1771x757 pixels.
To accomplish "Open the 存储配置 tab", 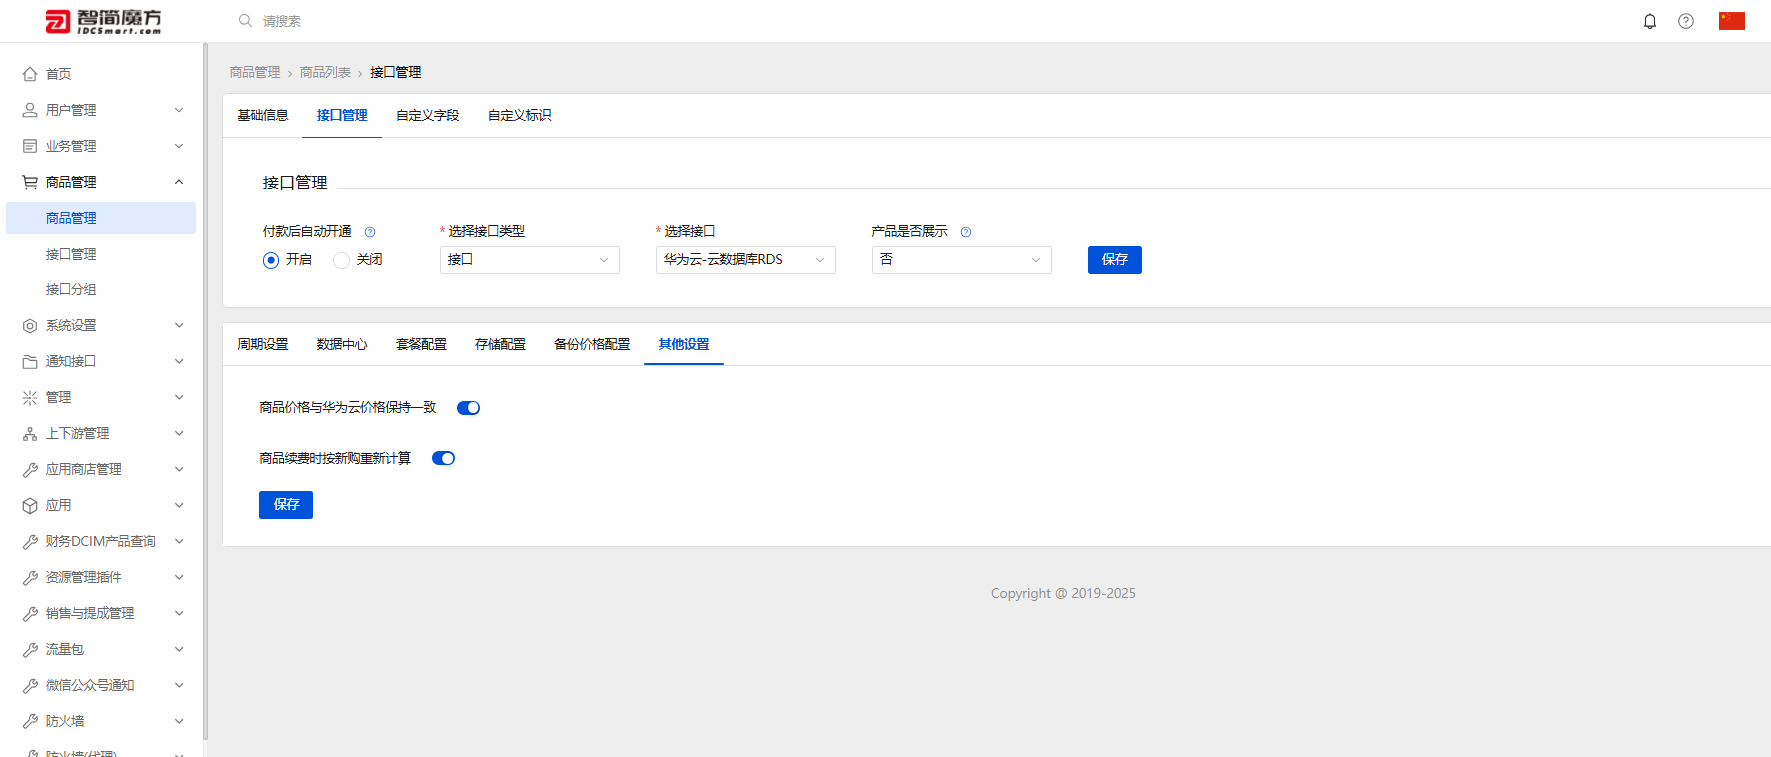I will coord(500,344).
